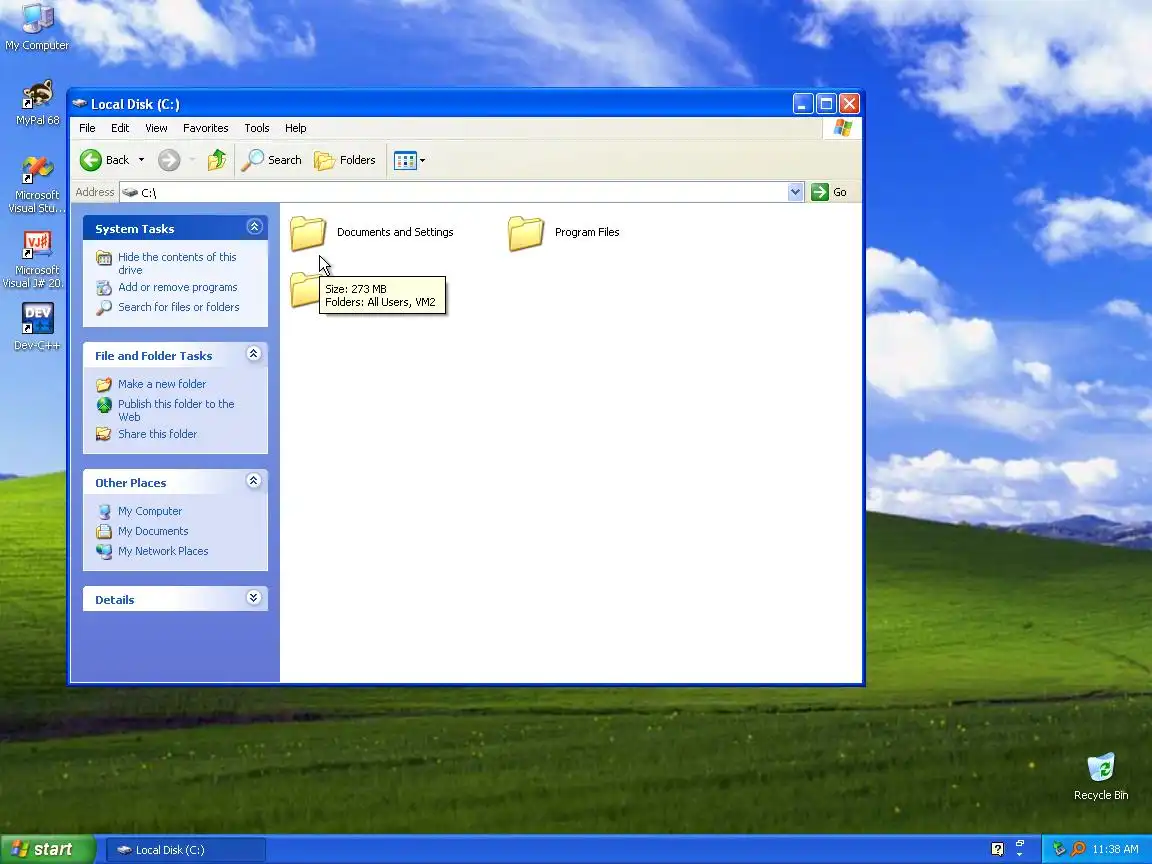Toggle the Folders pane button
This screenshot has width=1152, height=864.
(x=345, y=160)
